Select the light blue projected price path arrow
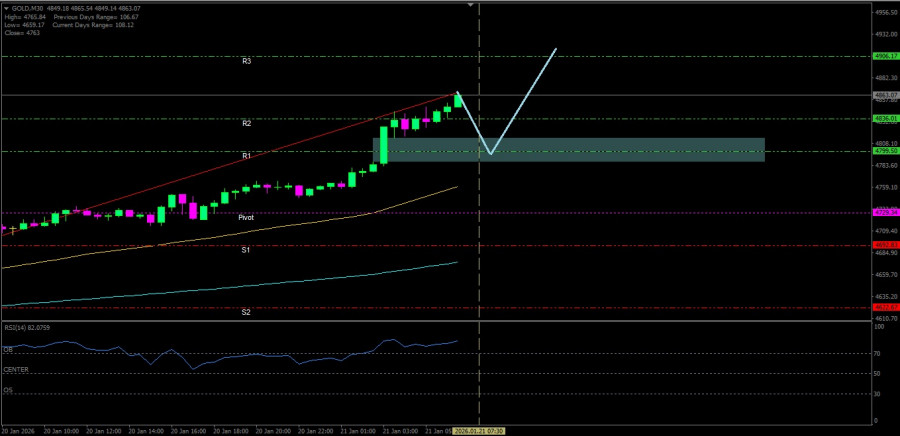This screenshot has height=436, width=900. pos(522,102)
